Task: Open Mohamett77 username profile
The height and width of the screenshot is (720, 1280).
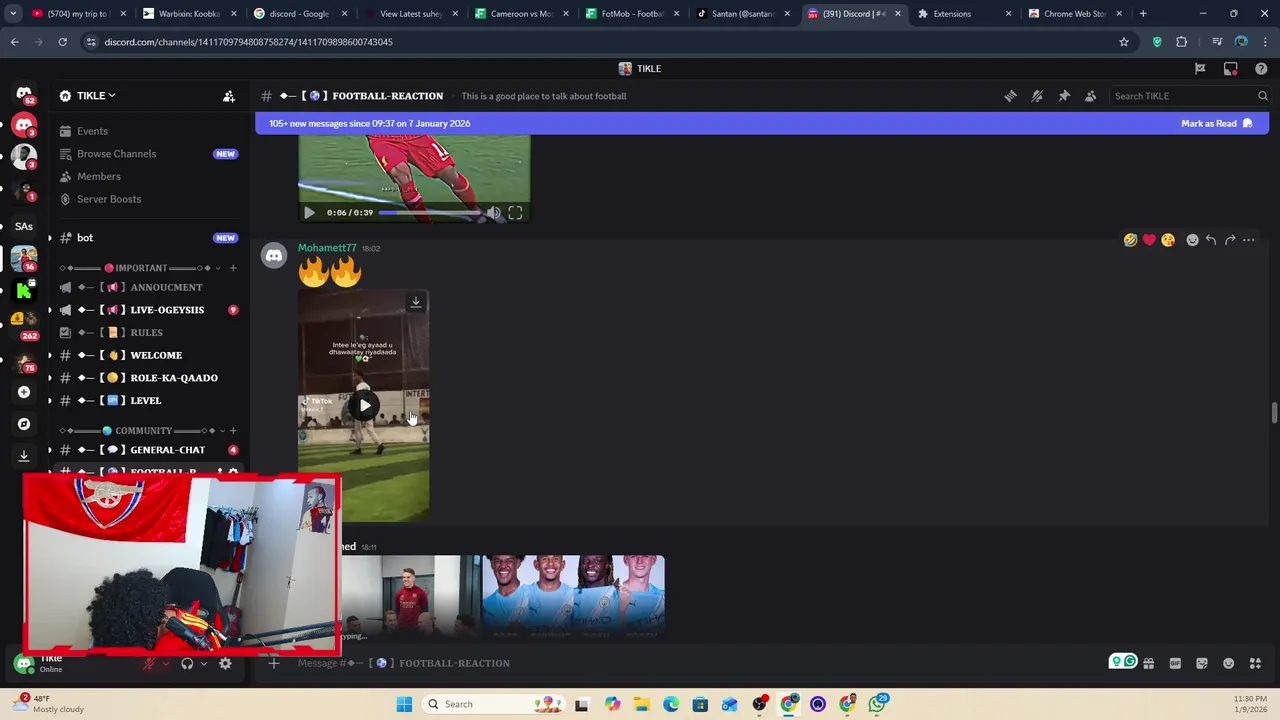Action: (327, 248)
